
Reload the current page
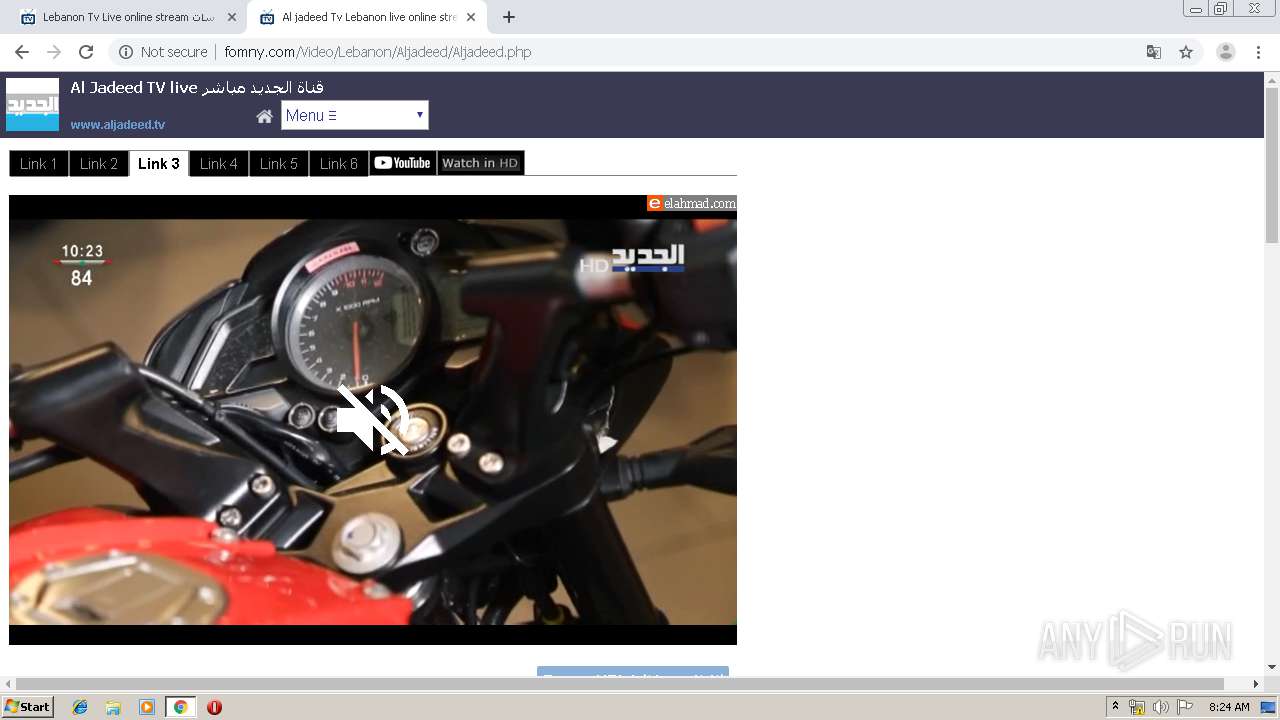tap(86, 52)
